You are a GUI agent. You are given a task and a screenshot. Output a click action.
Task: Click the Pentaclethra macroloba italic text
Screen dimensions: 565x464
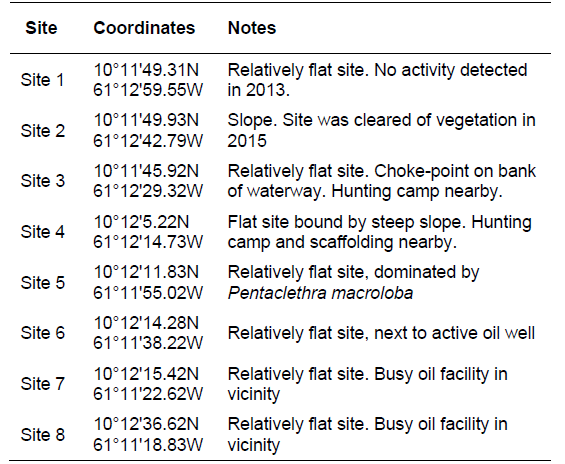click(320, 293)
